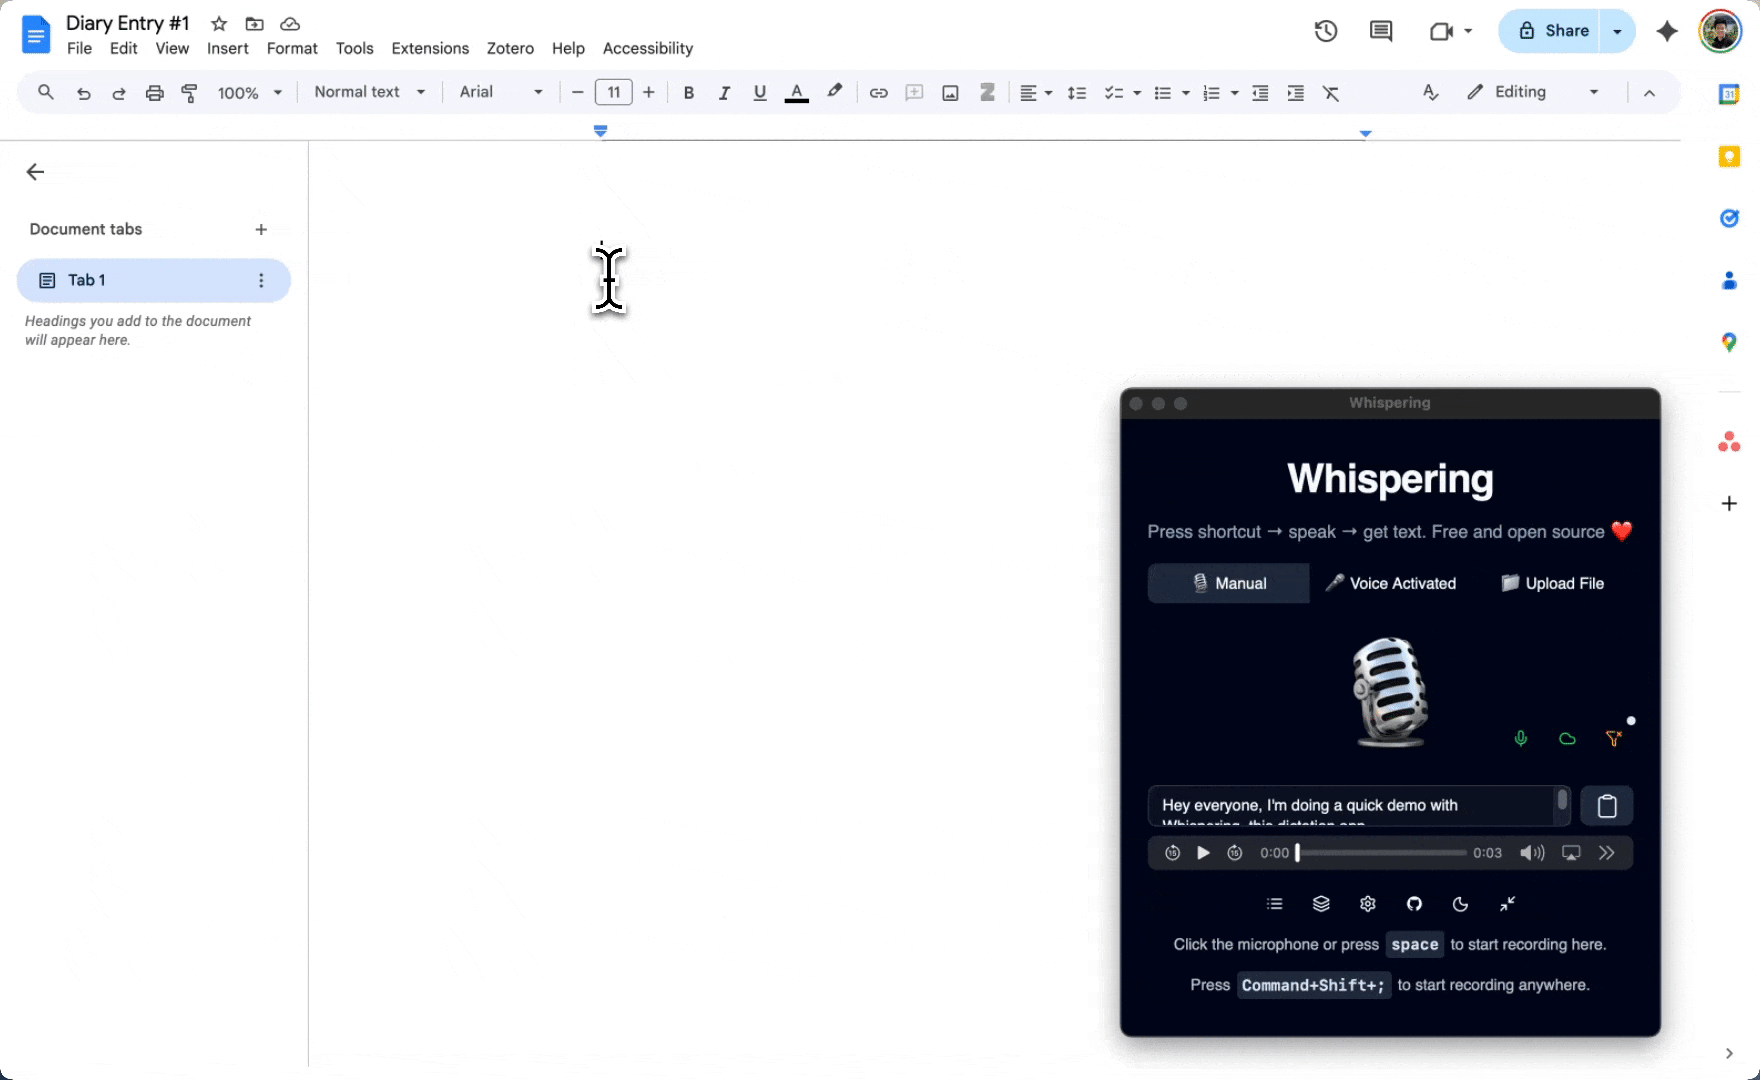The width and height of the screenshot is (1760, 1080).
Task: Open the Insert menu
Action: [x=228, y=48]
